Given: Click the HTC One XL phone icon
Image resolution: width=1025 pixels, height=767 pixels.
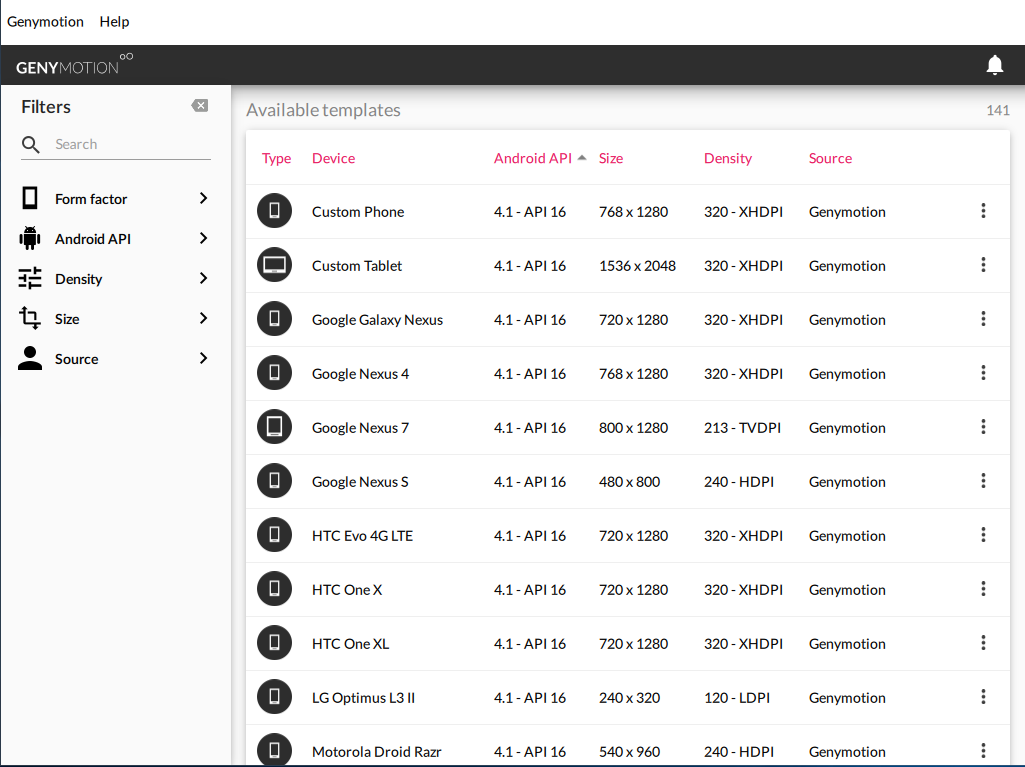Looking at the screenshot, I should point(275,643).
